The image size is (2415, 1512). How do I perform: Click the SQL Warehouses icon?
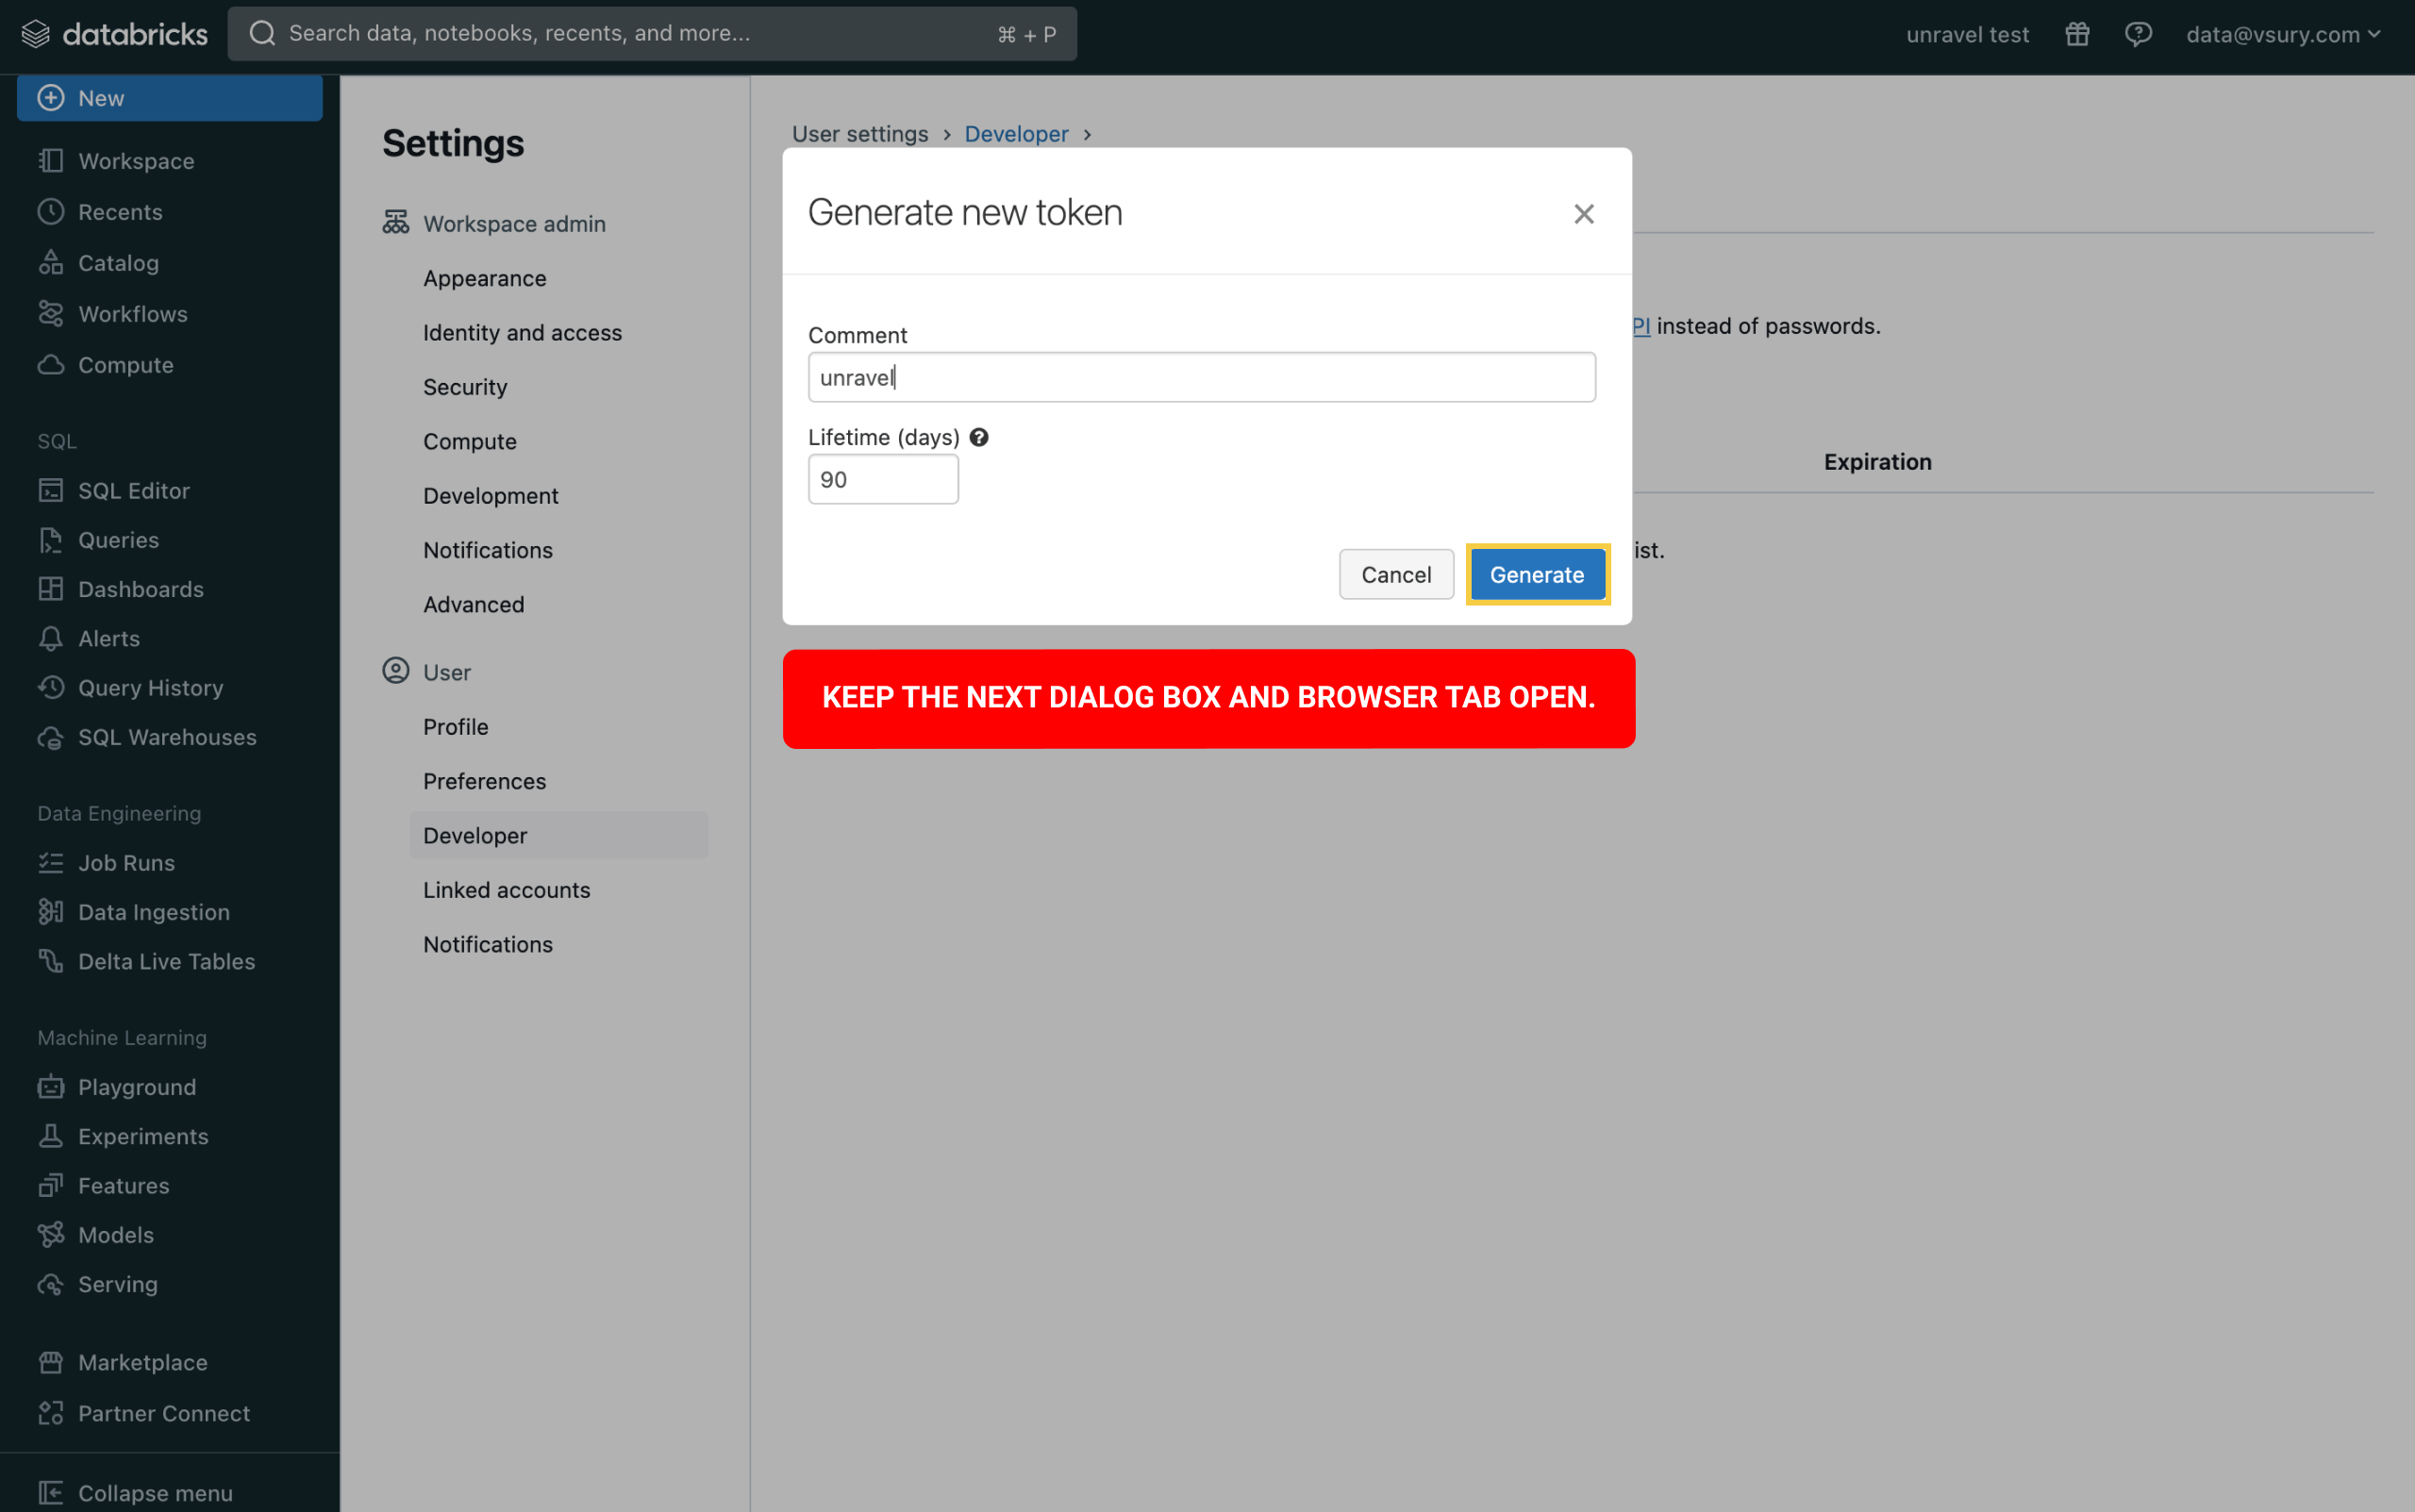click(x=51, y=737)
